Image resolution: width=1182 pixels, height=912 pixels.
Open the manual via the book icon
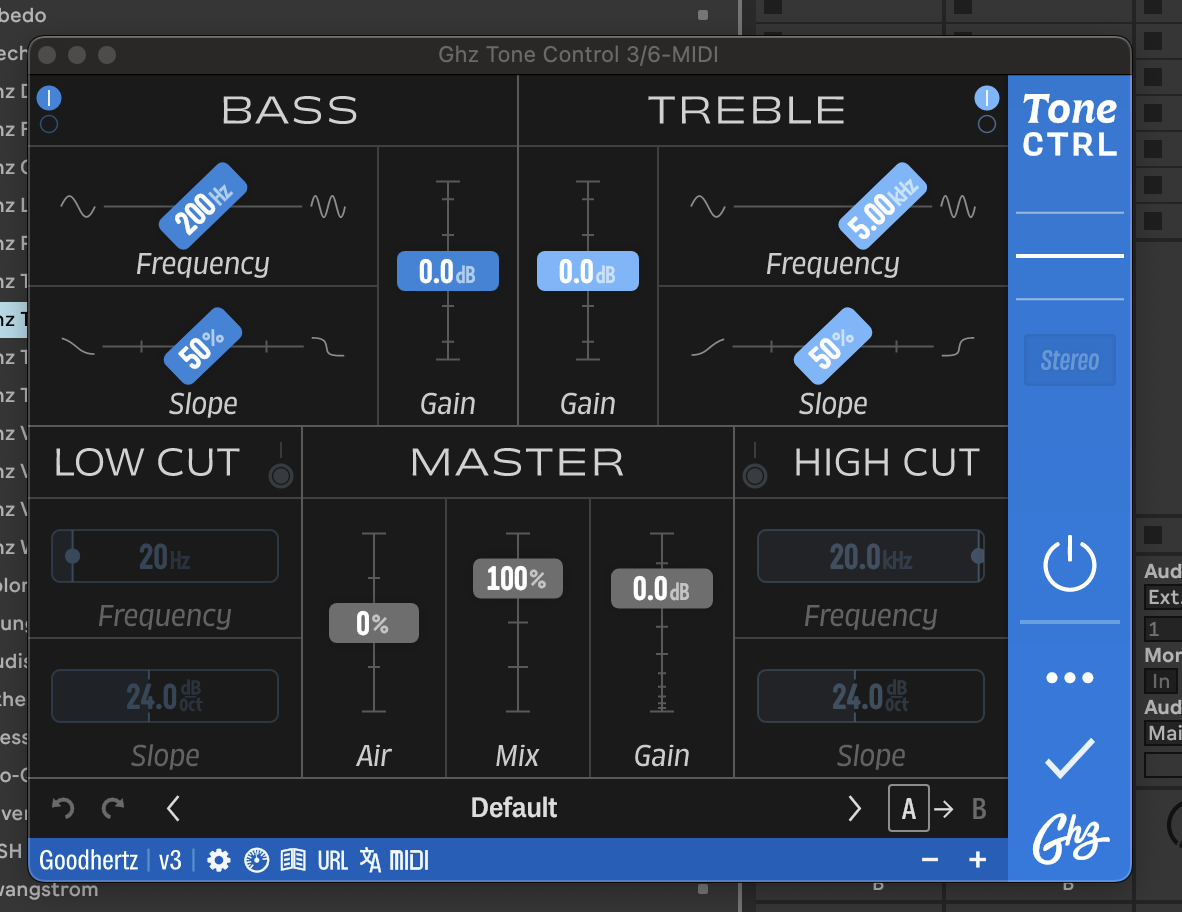point(293,859)
